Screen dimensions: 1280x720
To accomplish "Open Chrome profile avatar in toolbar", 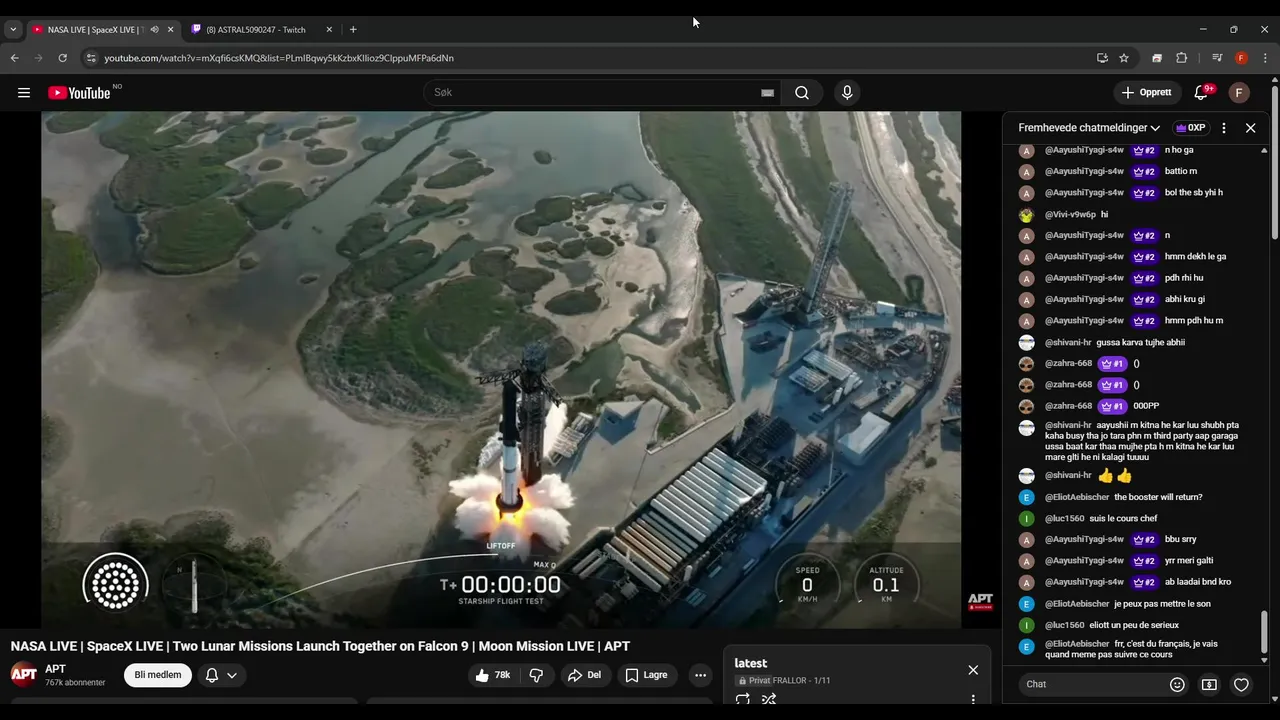I will [x=1241, y=58].
